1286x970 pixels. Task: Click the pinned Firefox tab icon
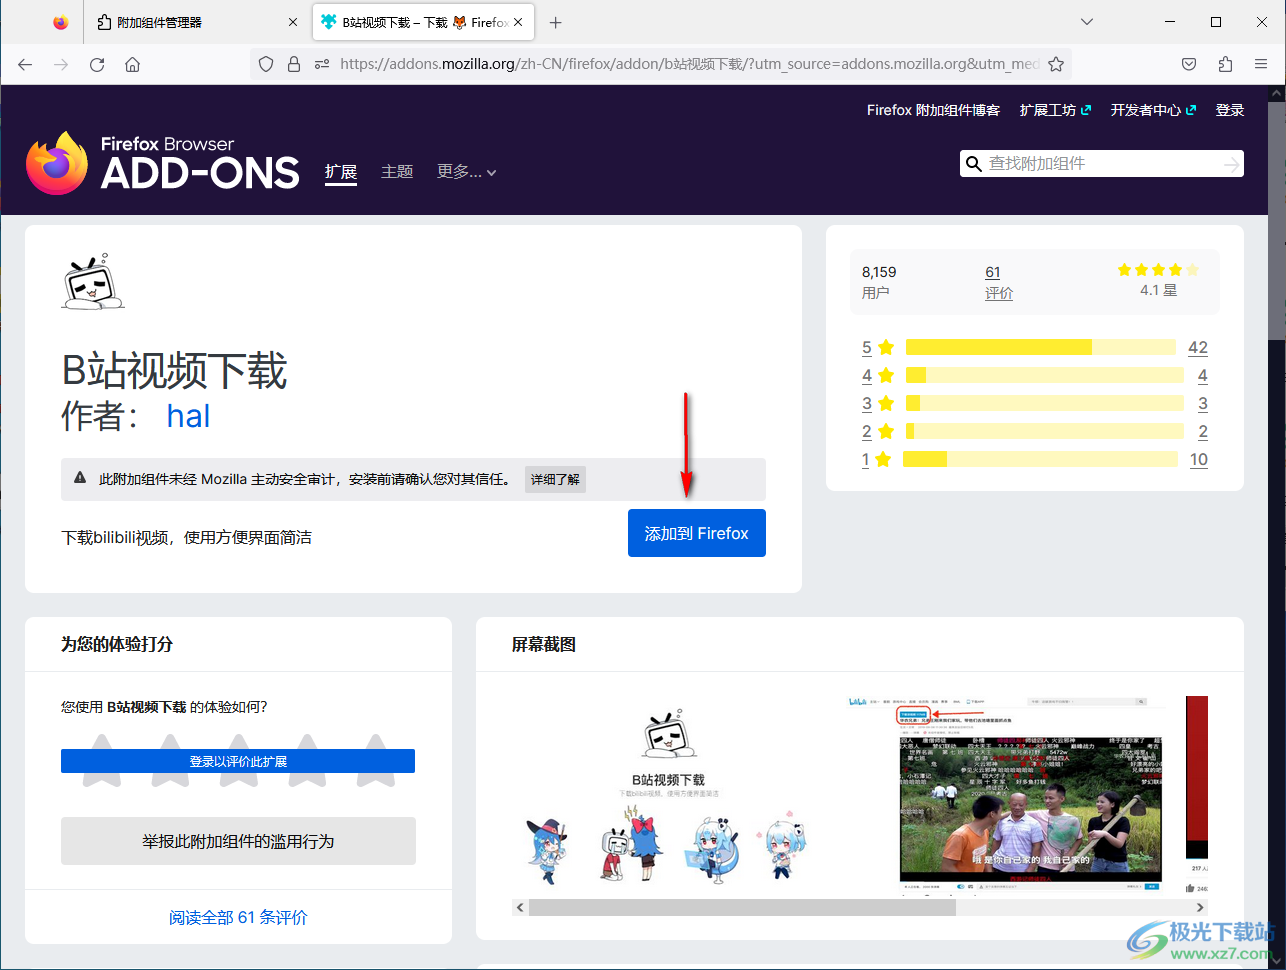pos(61,22)
